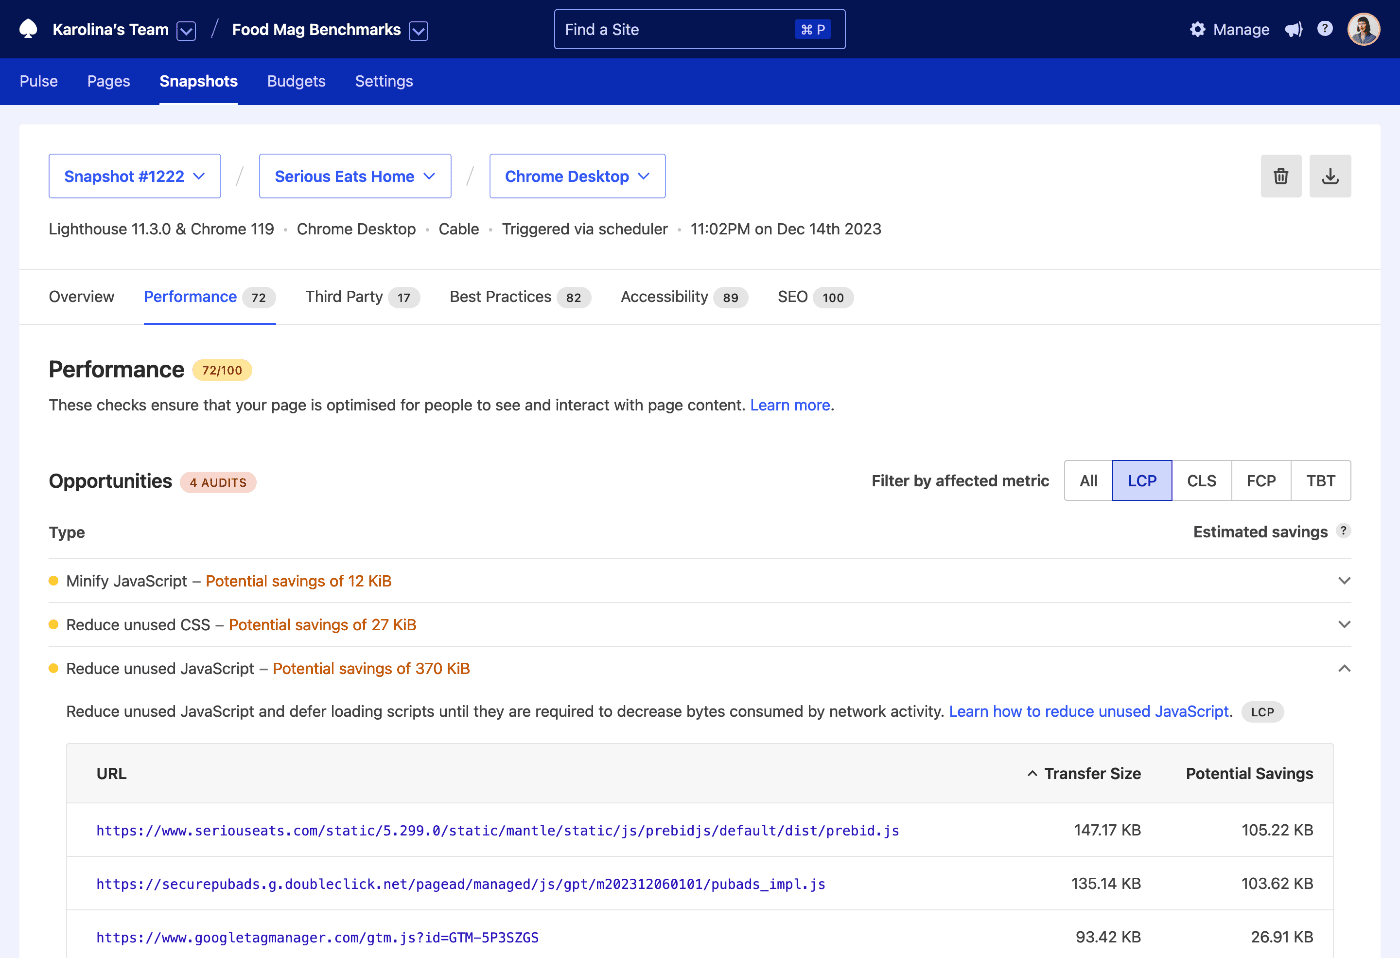Open announcements via the megaphone icon
This screenshot has height=958, width=1400.
[x=1293, y=29]
